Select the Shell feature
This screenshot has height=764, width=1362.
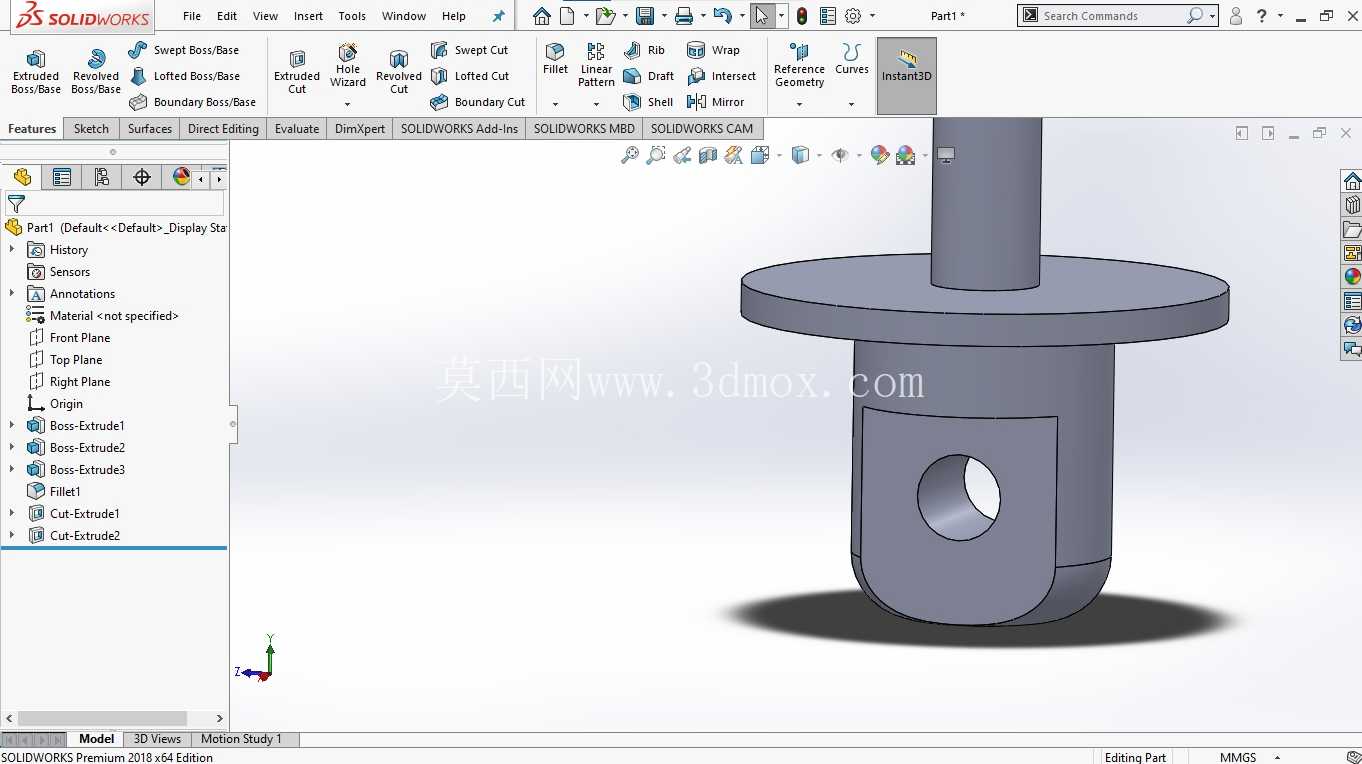[x=648, y=102]
